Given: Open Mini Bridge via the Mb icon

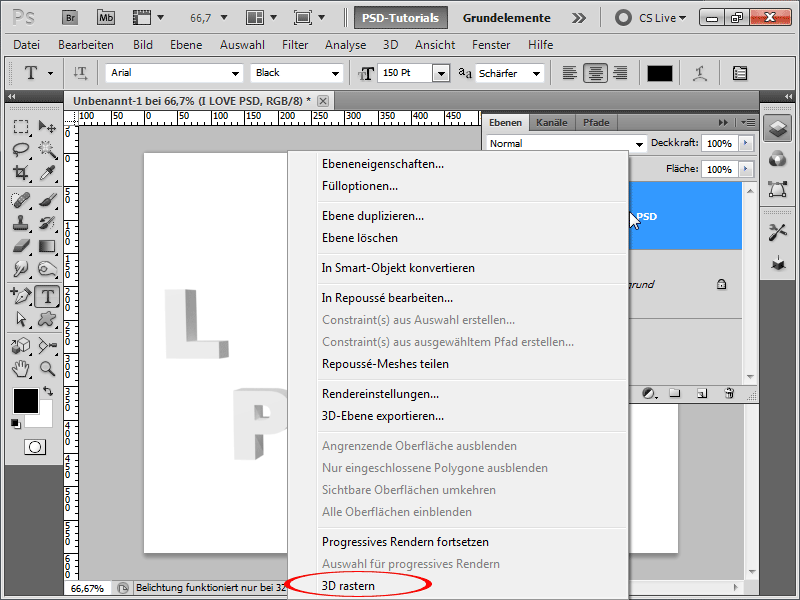Looking at the screenshot, I should click(x=106, y=18).
